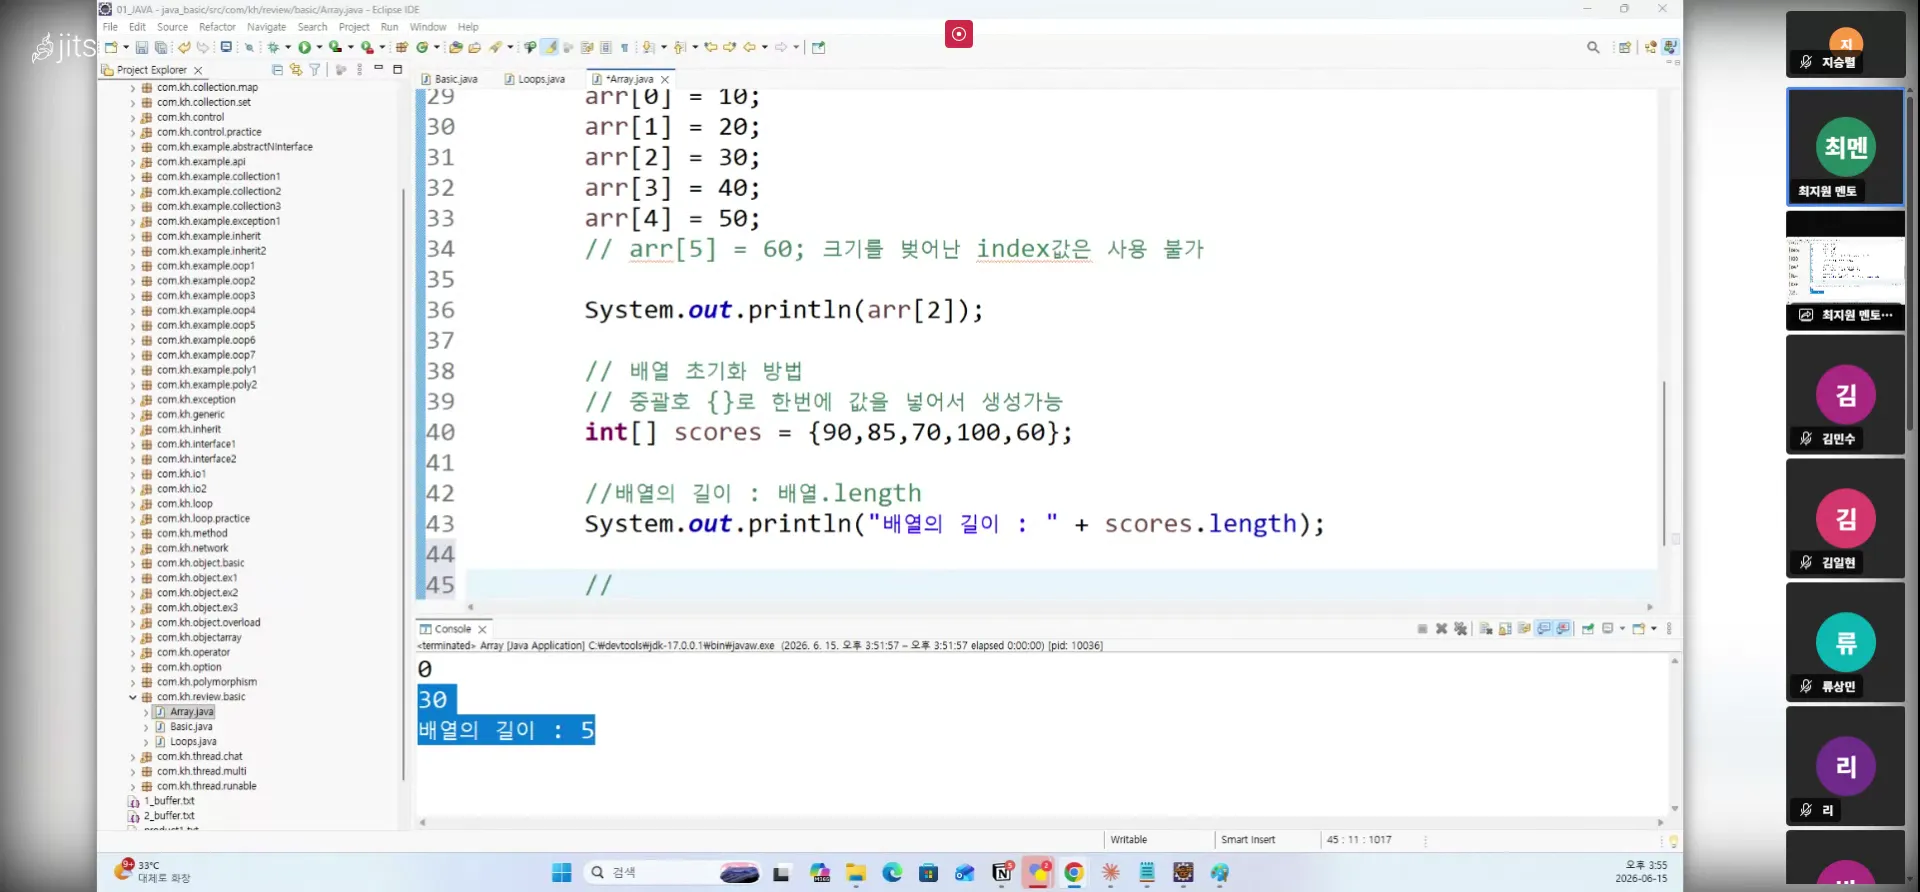Open Project Explorer filter icon
Image resolution: width=1920 pixels, height=892 pixels.
315,70
